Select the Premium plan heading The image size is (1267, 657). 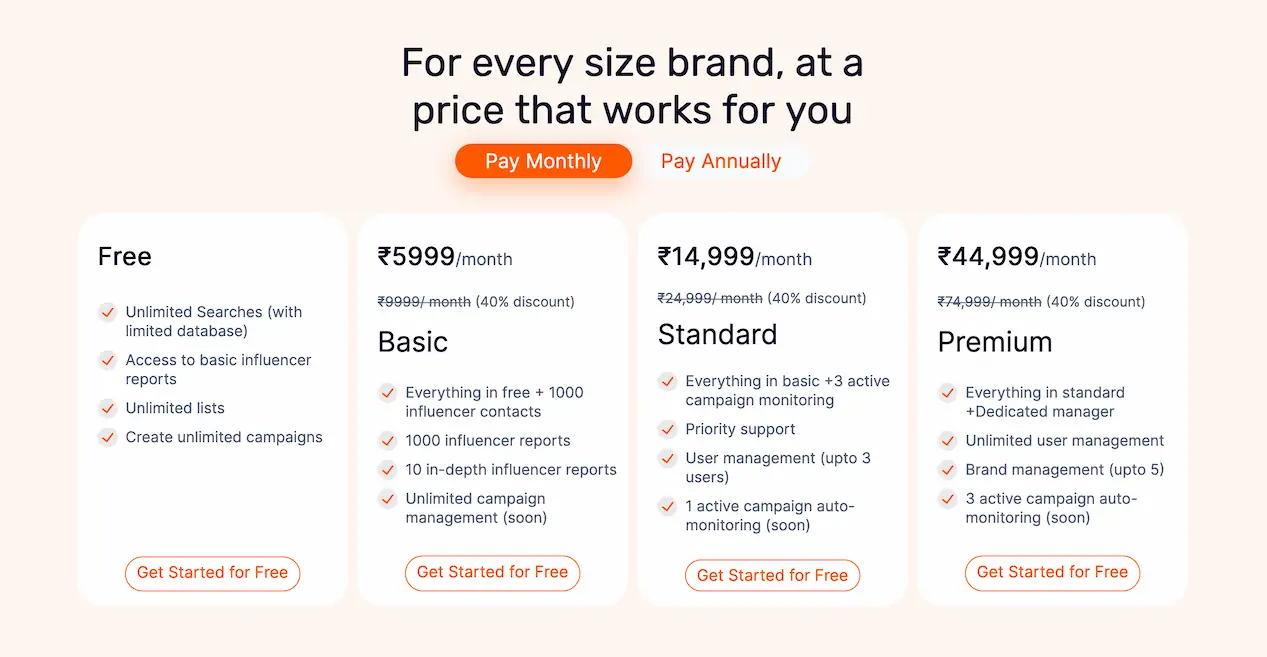995,342
